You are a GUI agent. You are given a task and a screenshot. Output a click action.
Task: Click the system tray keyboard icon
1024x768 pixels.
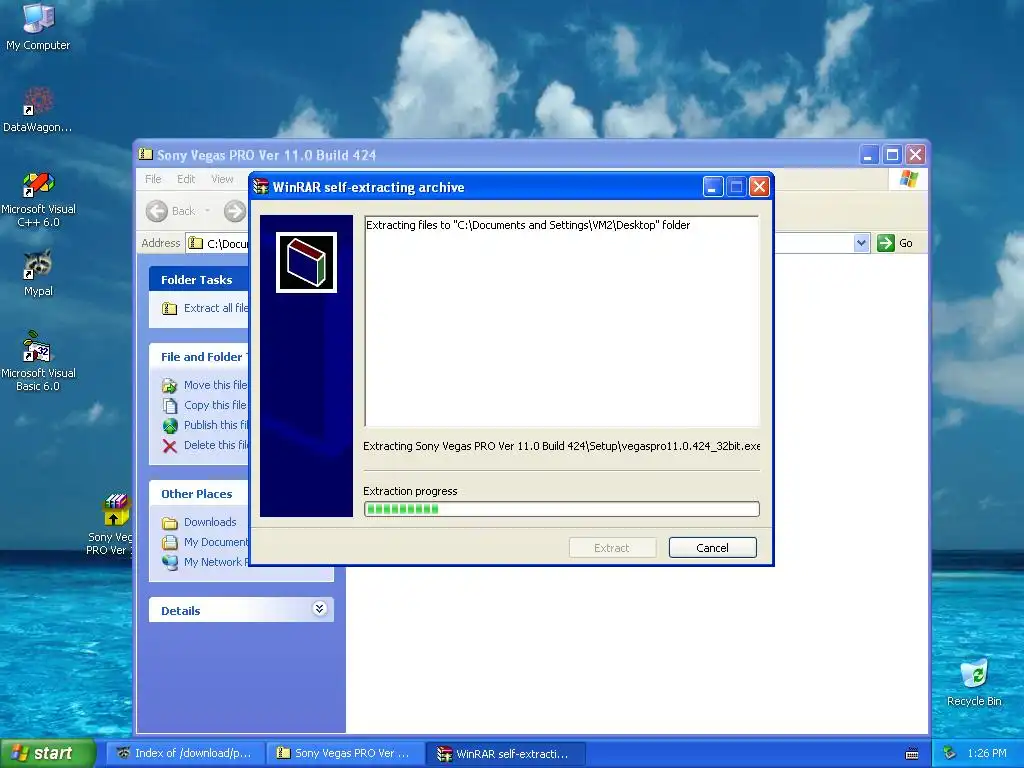coord(912,754)
